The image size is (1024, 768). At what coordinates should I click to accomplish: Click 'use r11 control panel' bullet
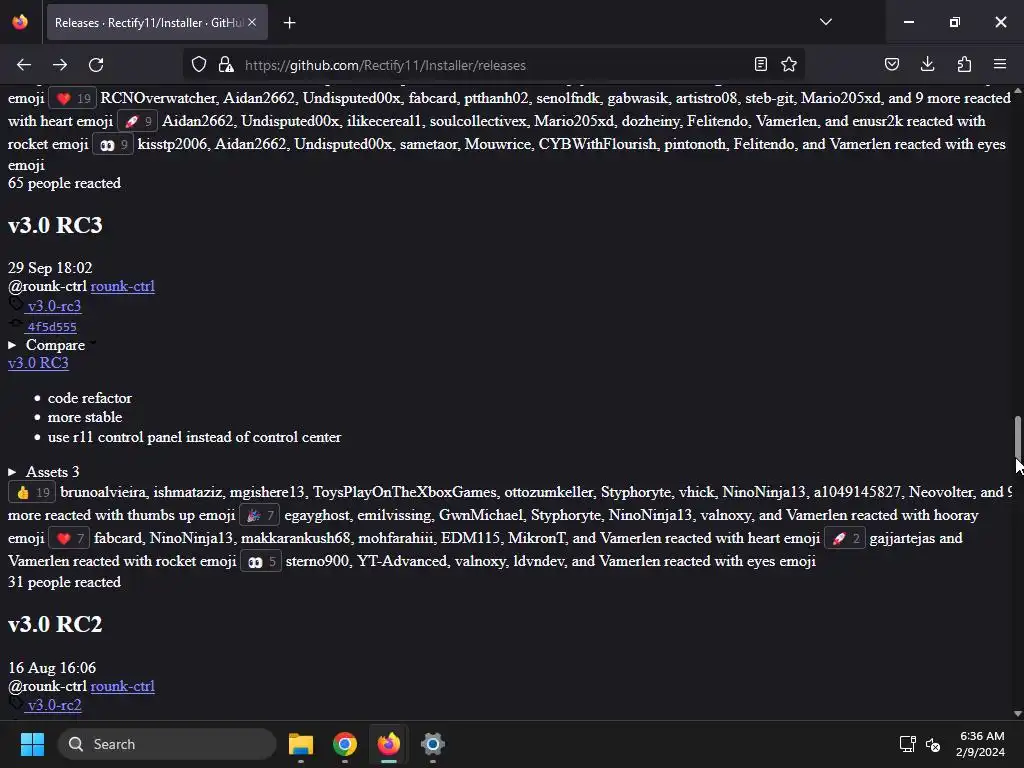click(195, 437)
